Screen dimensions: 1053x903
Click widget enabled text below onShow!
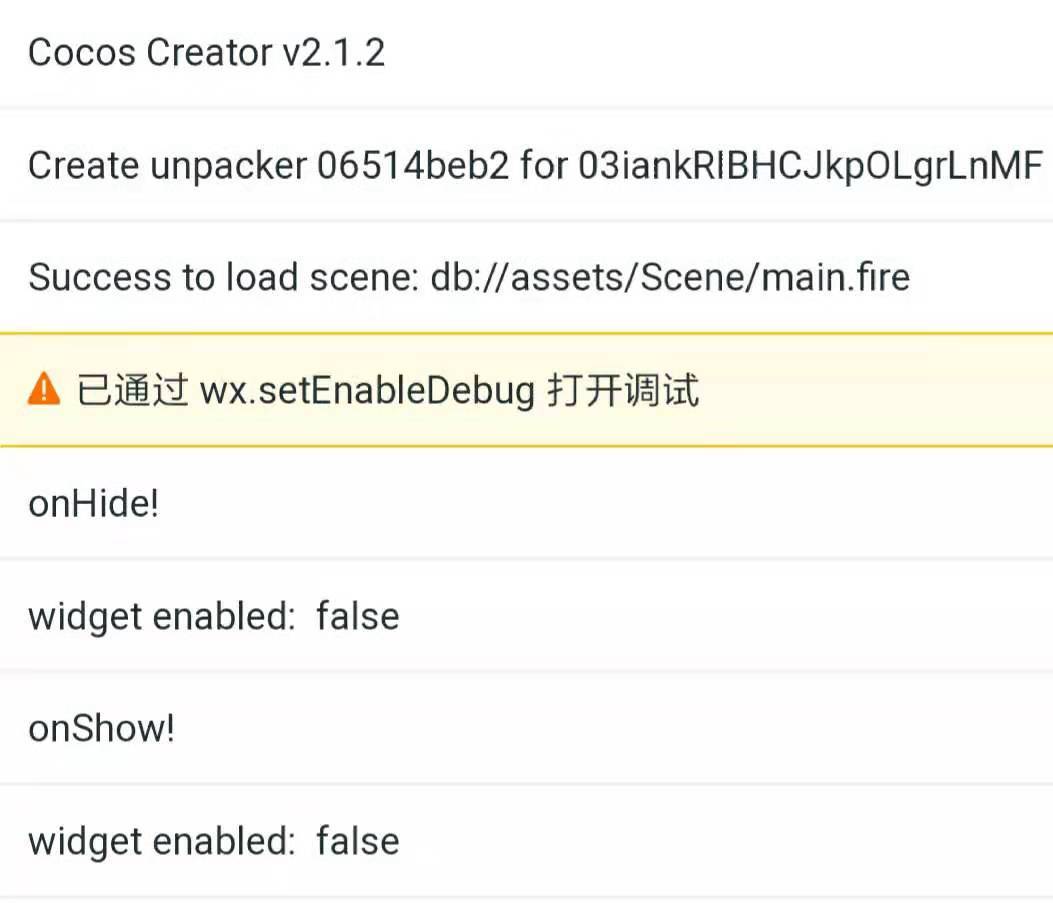point(161,841)
